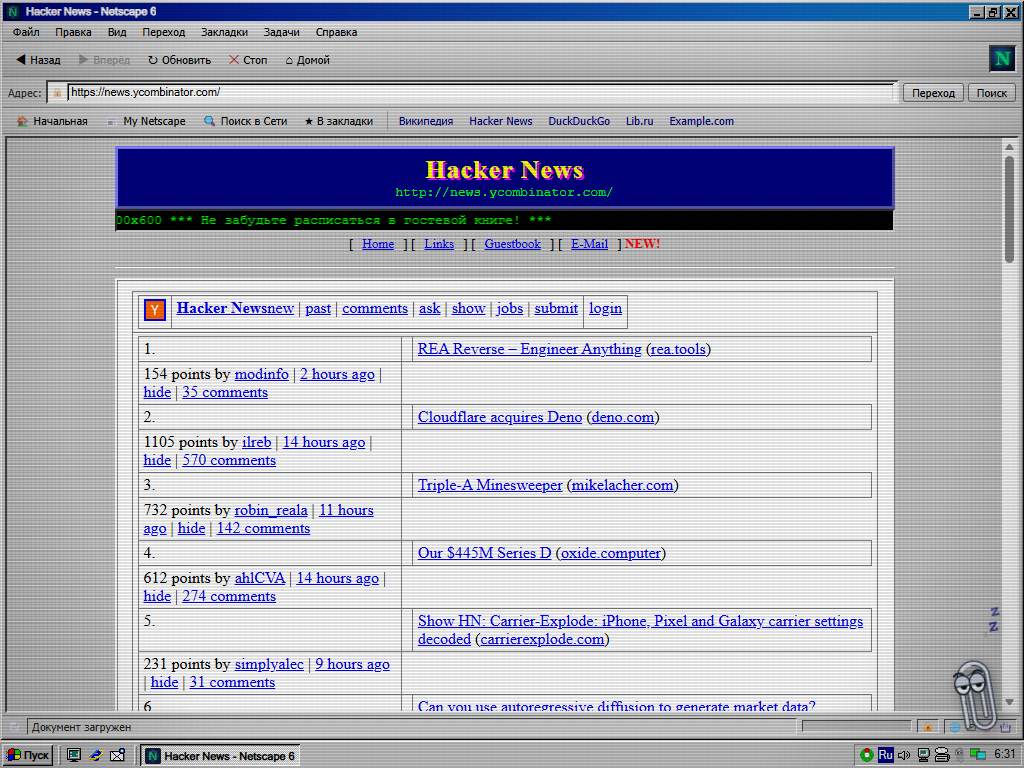Viewport: 1024px width, 768px height.
Task: Open the past stories link
Action: [x=318, y=308]
